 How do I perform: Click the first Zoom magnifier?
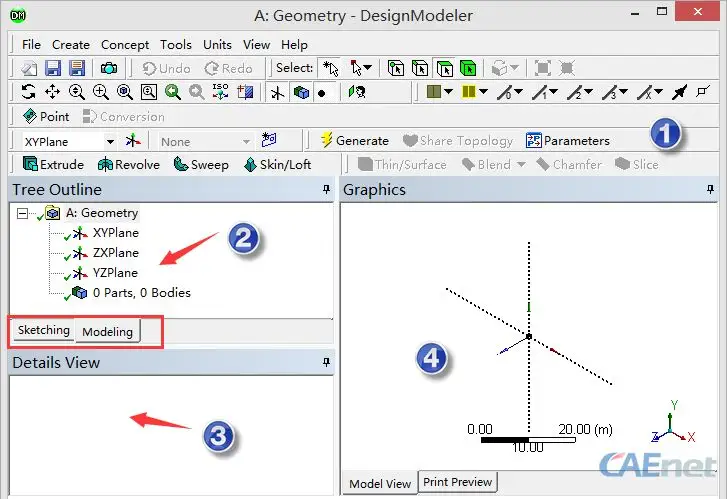[x=77, y=92]
